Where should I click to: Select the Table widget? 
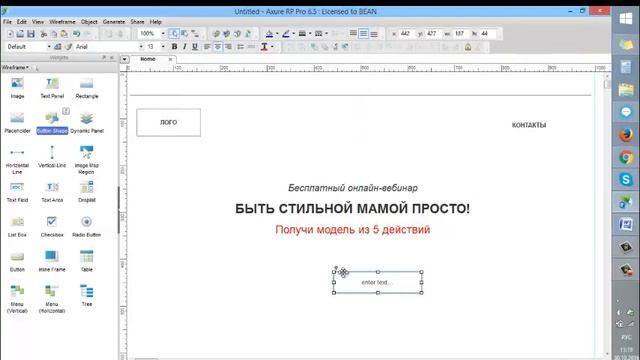click(x=87, y=261)
